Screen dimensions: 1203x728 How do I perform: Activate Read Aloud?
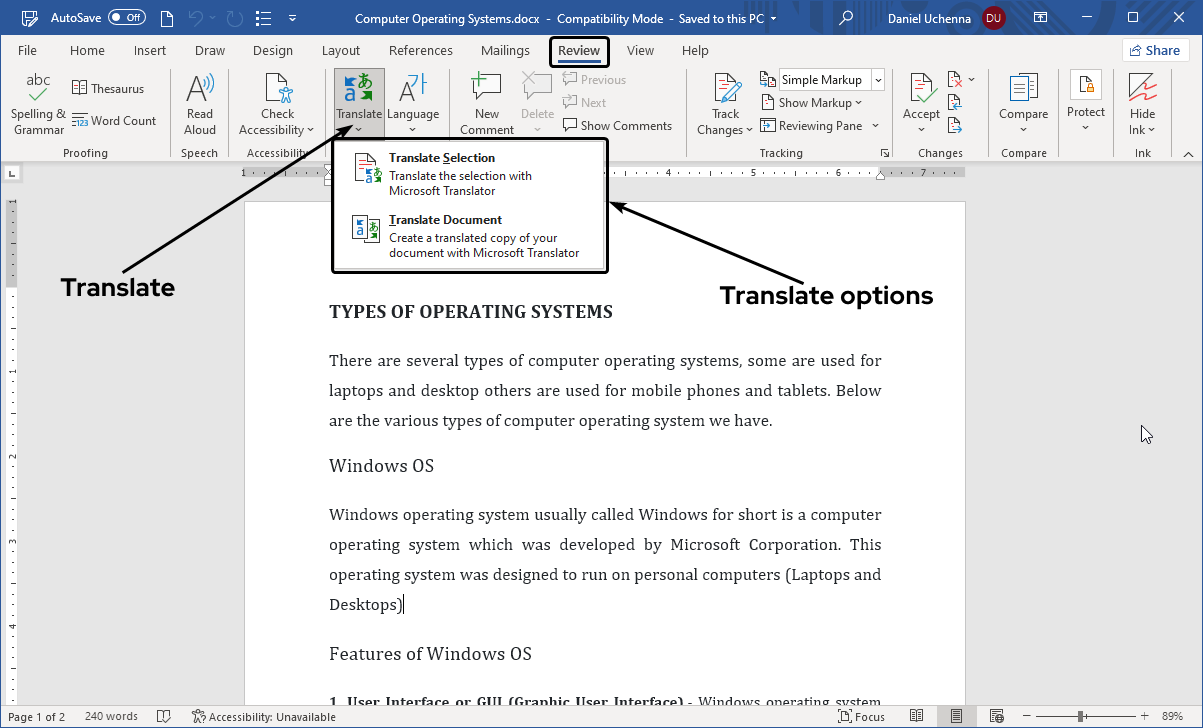199,100
